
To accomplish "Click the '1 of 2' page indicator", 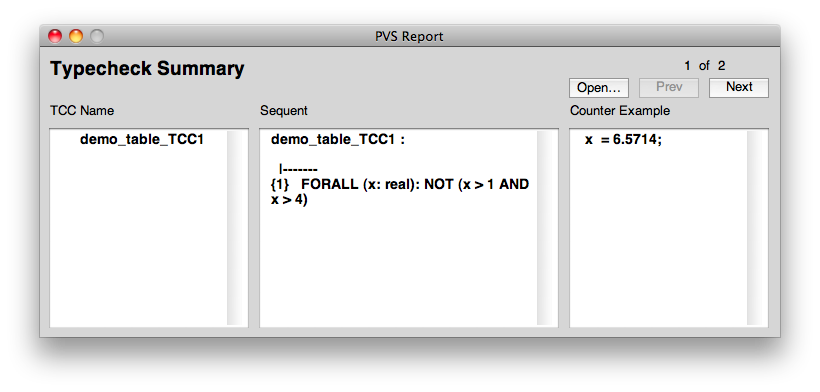I will coord(704,66).
